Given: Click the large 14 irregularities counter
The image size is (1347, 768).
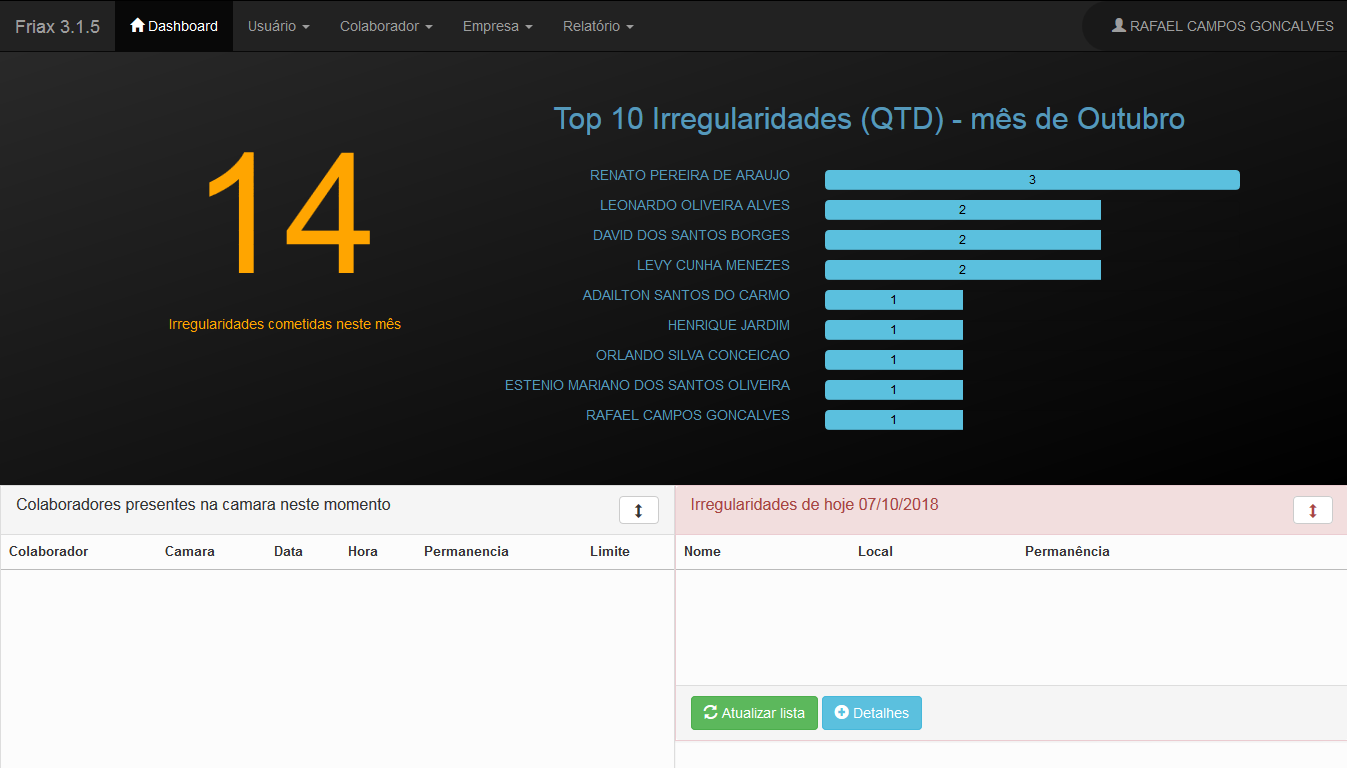Looking at the screenshot, I should tap(285, 214).
